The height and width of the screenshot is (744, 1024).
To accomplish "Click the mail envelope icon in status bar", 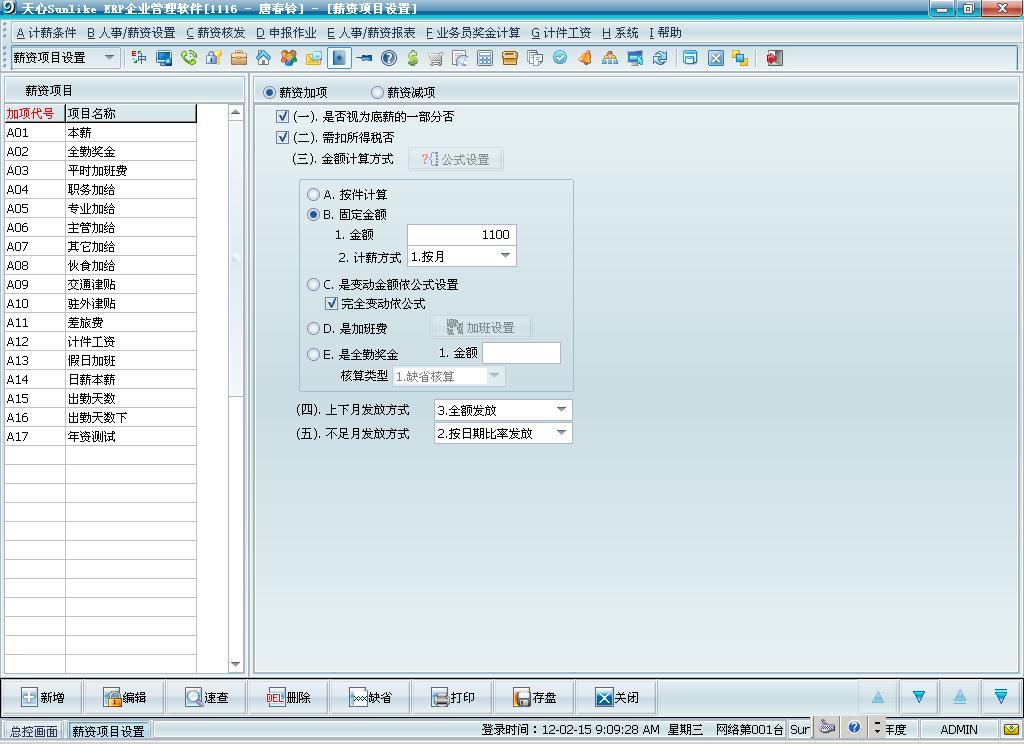I will (x=1012, y=729).
